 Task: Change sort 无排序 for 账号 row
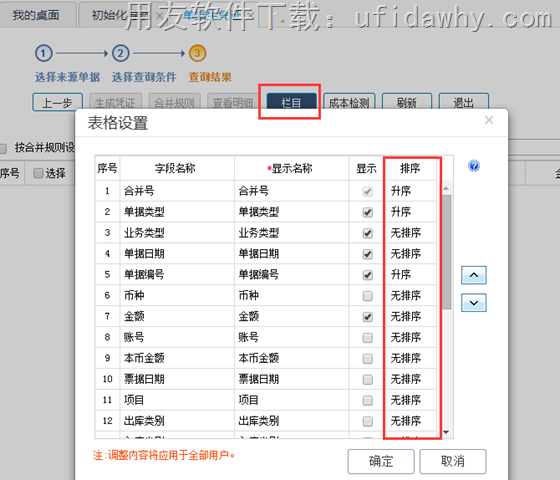pos(411,337)
